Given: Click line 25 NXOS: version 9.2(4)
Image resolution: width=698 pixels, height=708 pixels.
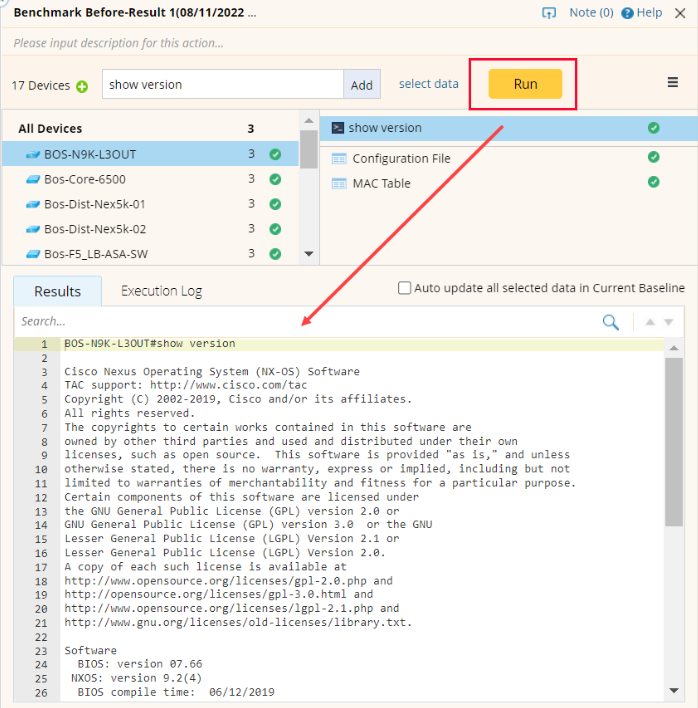Looking at the screenshot, I should click(x=136, y=678).
